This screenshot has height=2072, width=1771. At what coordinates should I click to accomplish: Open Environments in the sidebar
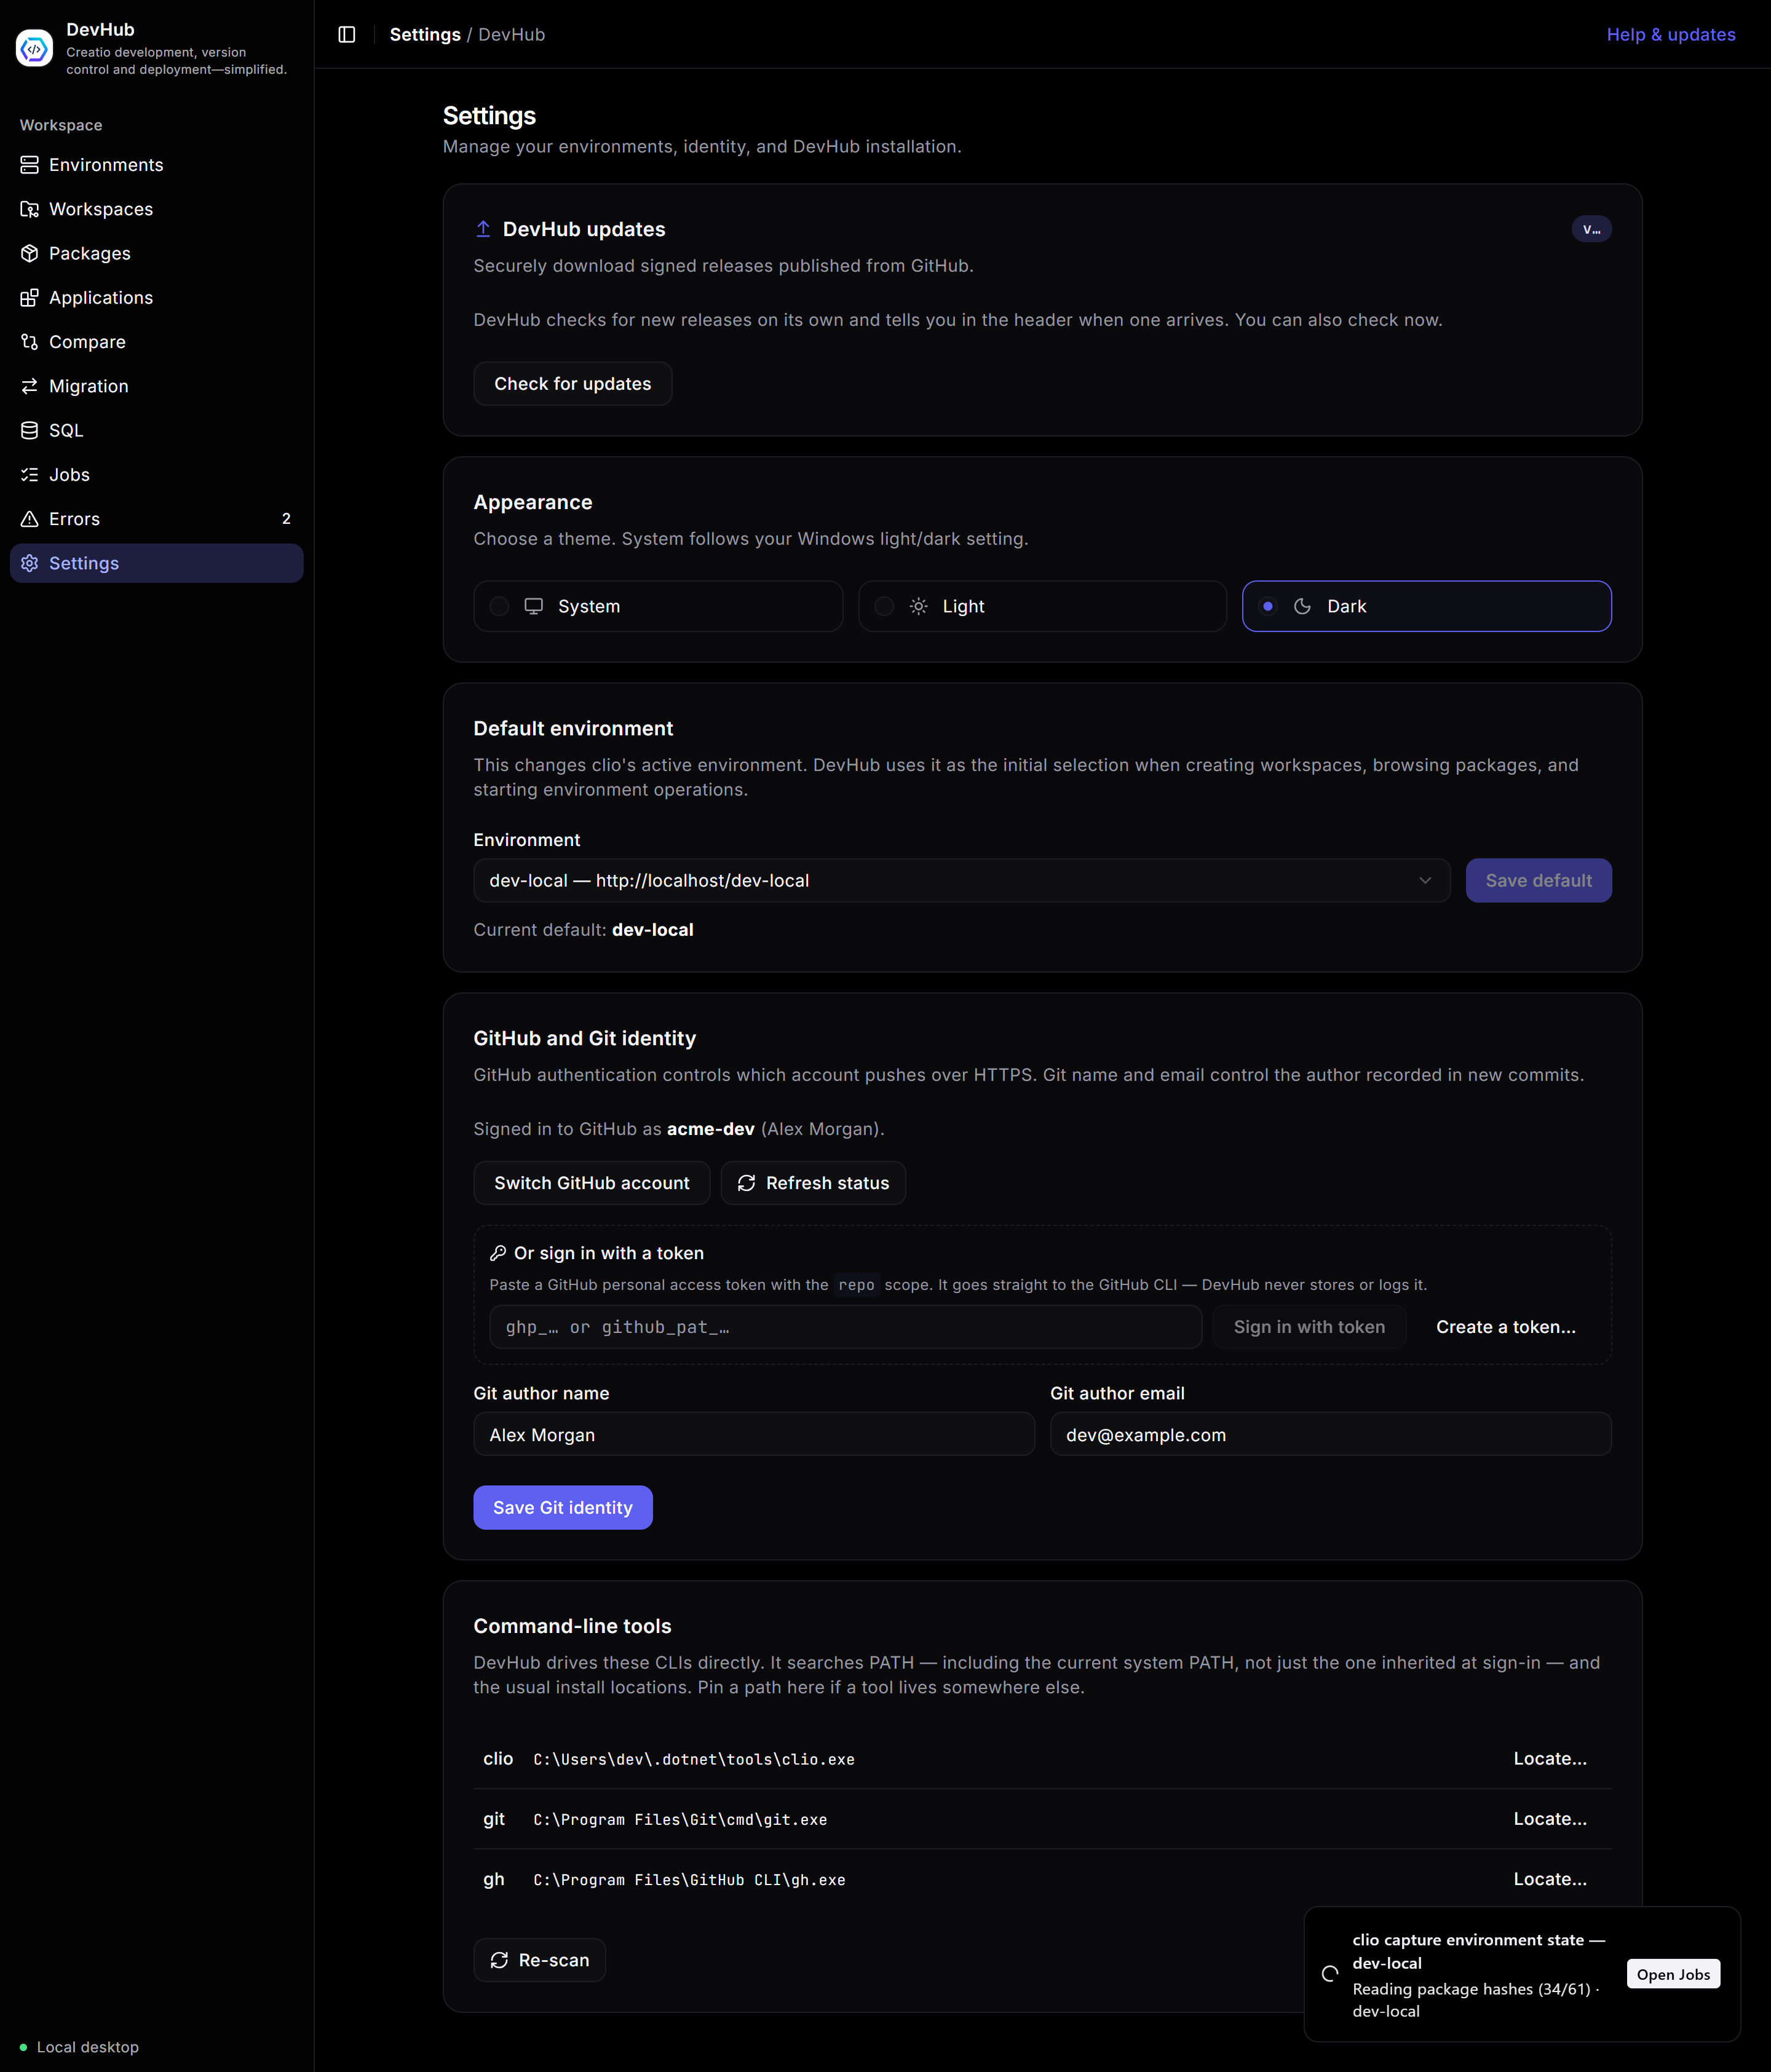(x=156, y=165)
